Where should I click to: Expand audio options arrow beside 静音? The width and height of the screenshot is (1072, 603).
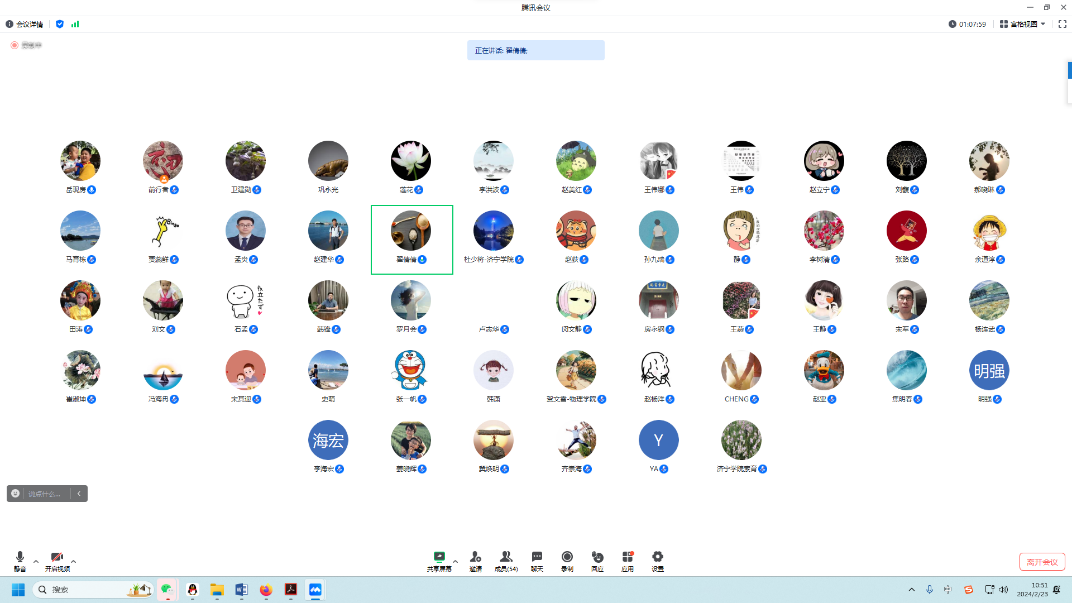(x=36, y=560)
